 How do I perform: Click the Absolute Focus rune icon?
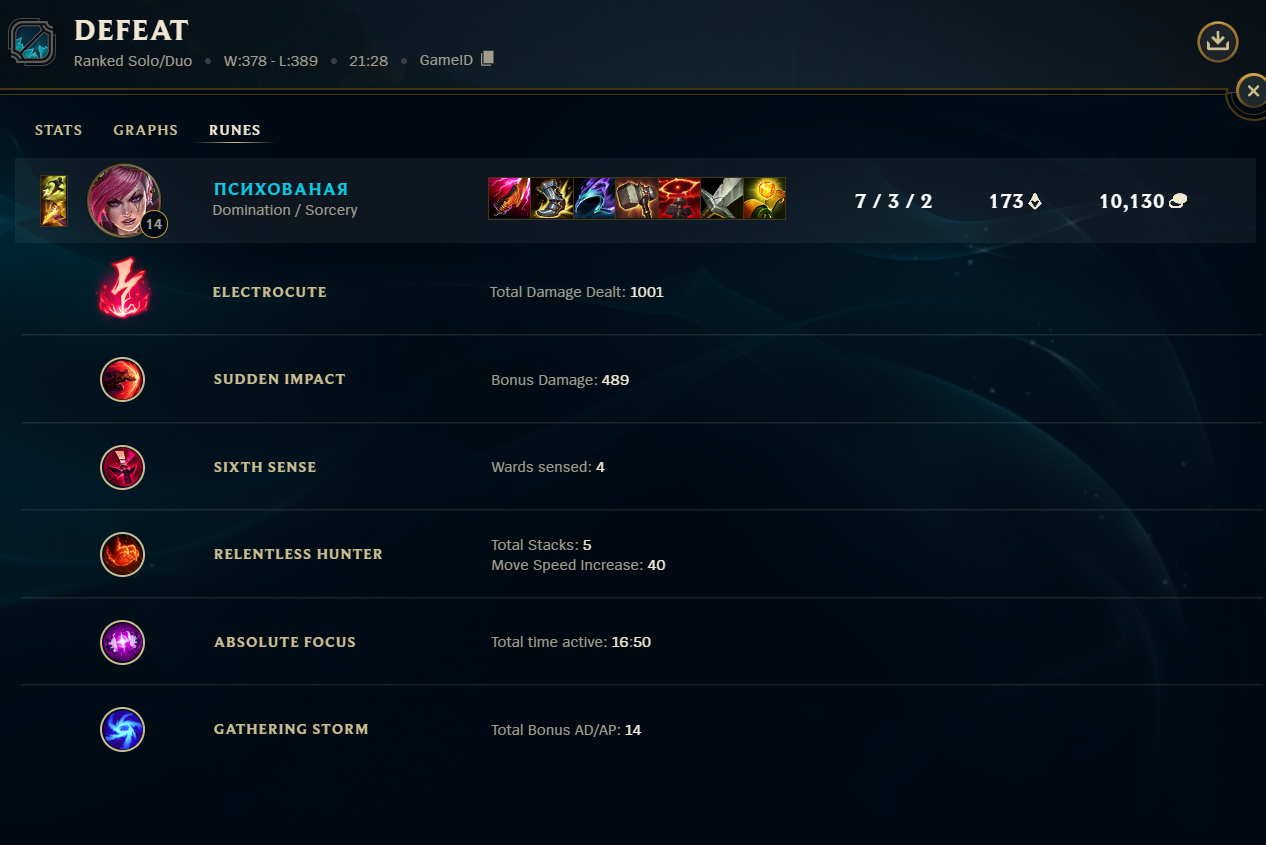[123, 642]
